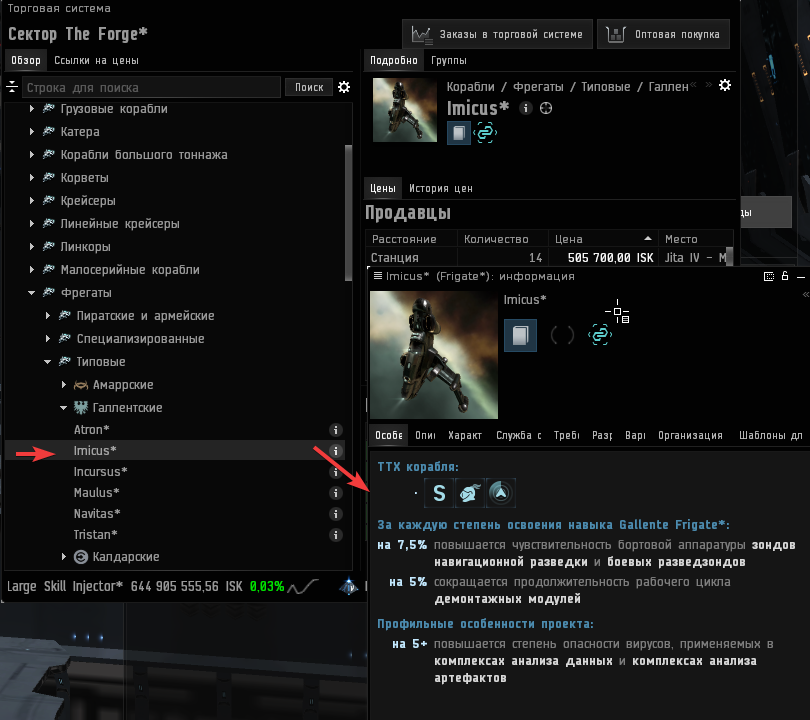Collapse all groups icon beside search field
Screen dimensions: 810x720
(12, 87)
